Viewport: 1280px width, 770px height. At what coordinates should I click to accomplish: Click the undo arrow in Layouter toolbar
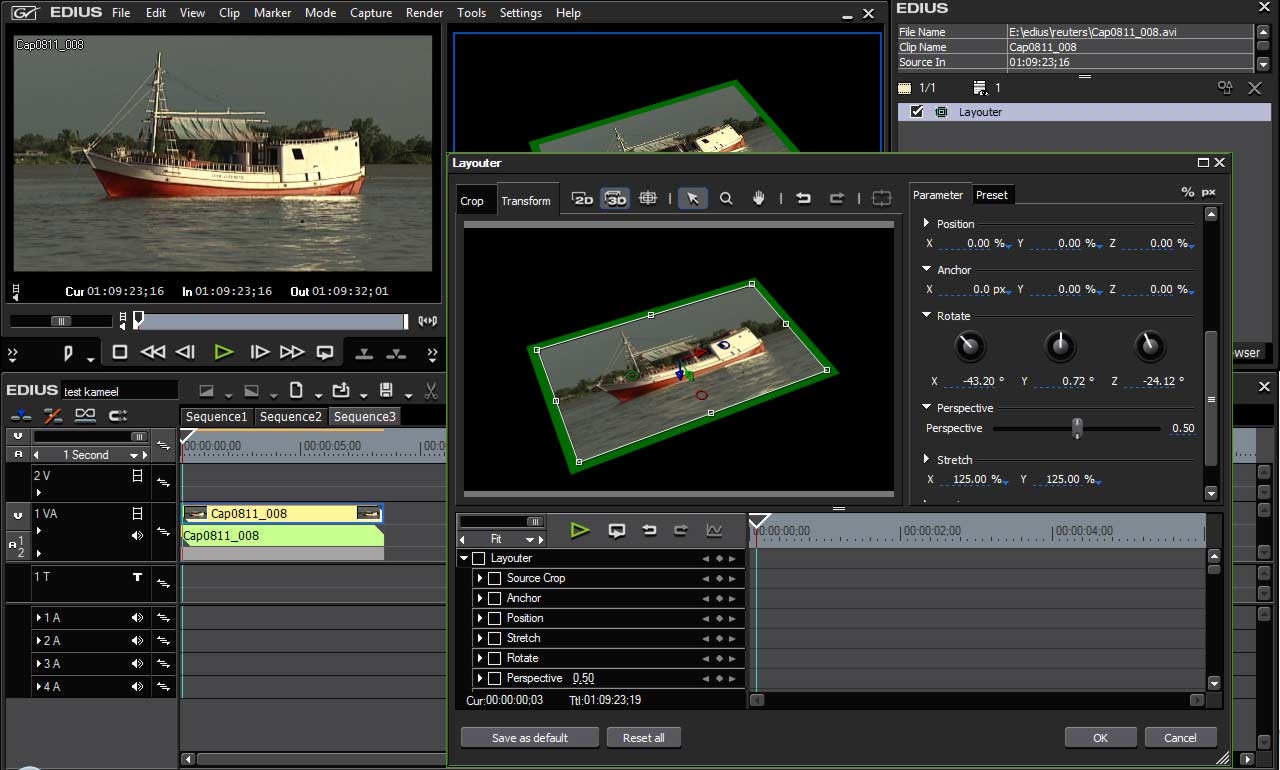pyautogui.click(x=803, y=198)
